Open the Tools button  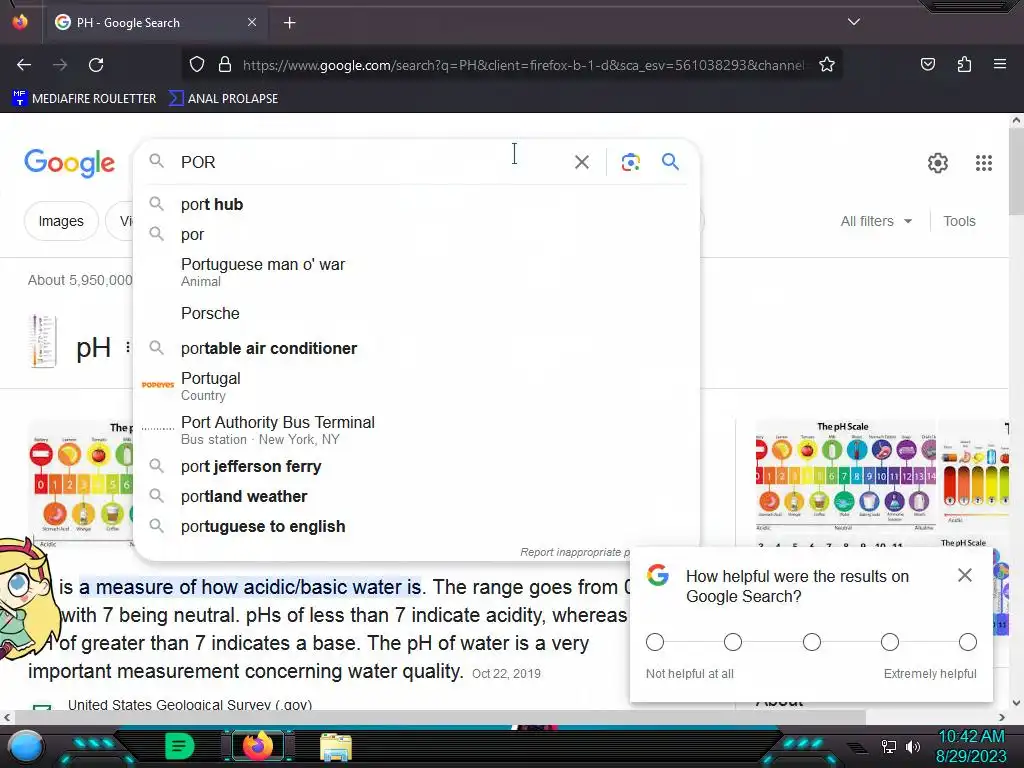[x=959, y=221]
